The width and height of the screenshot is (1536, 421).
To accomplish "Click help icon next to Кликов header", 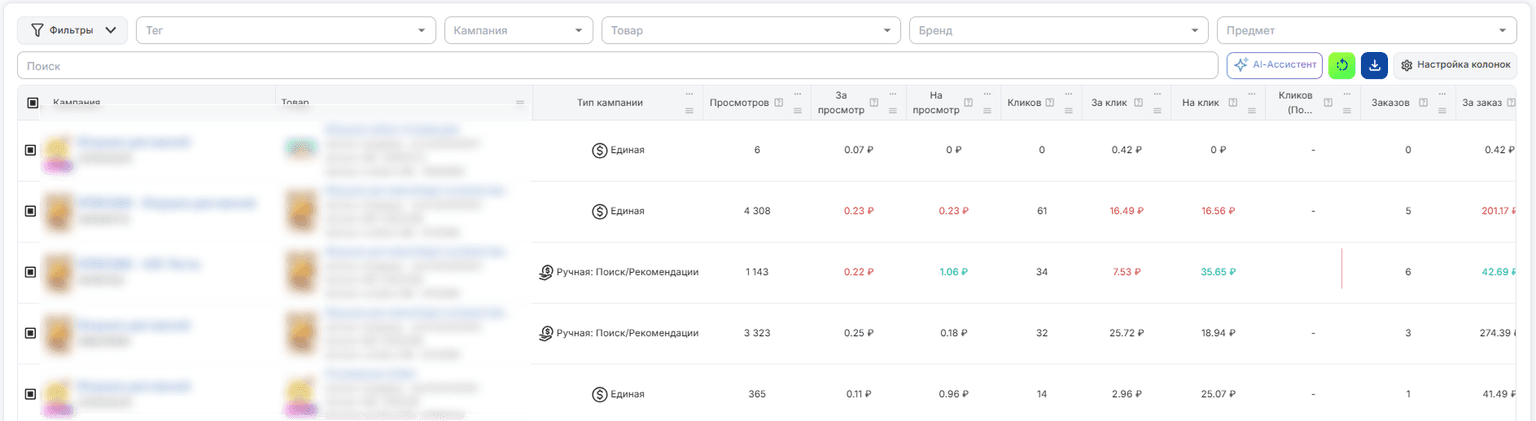I will pos(1050,103).
